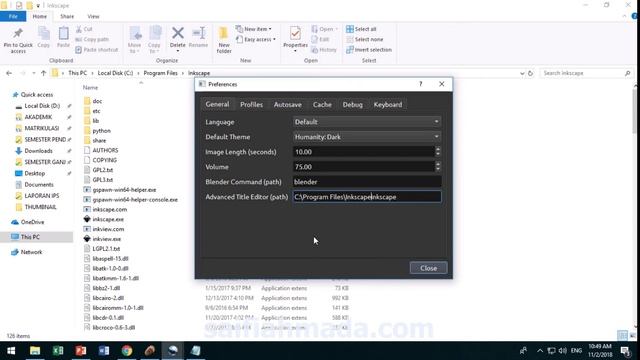
Task: Expand the Open ribbon dropdown
Action: [336, 29]
